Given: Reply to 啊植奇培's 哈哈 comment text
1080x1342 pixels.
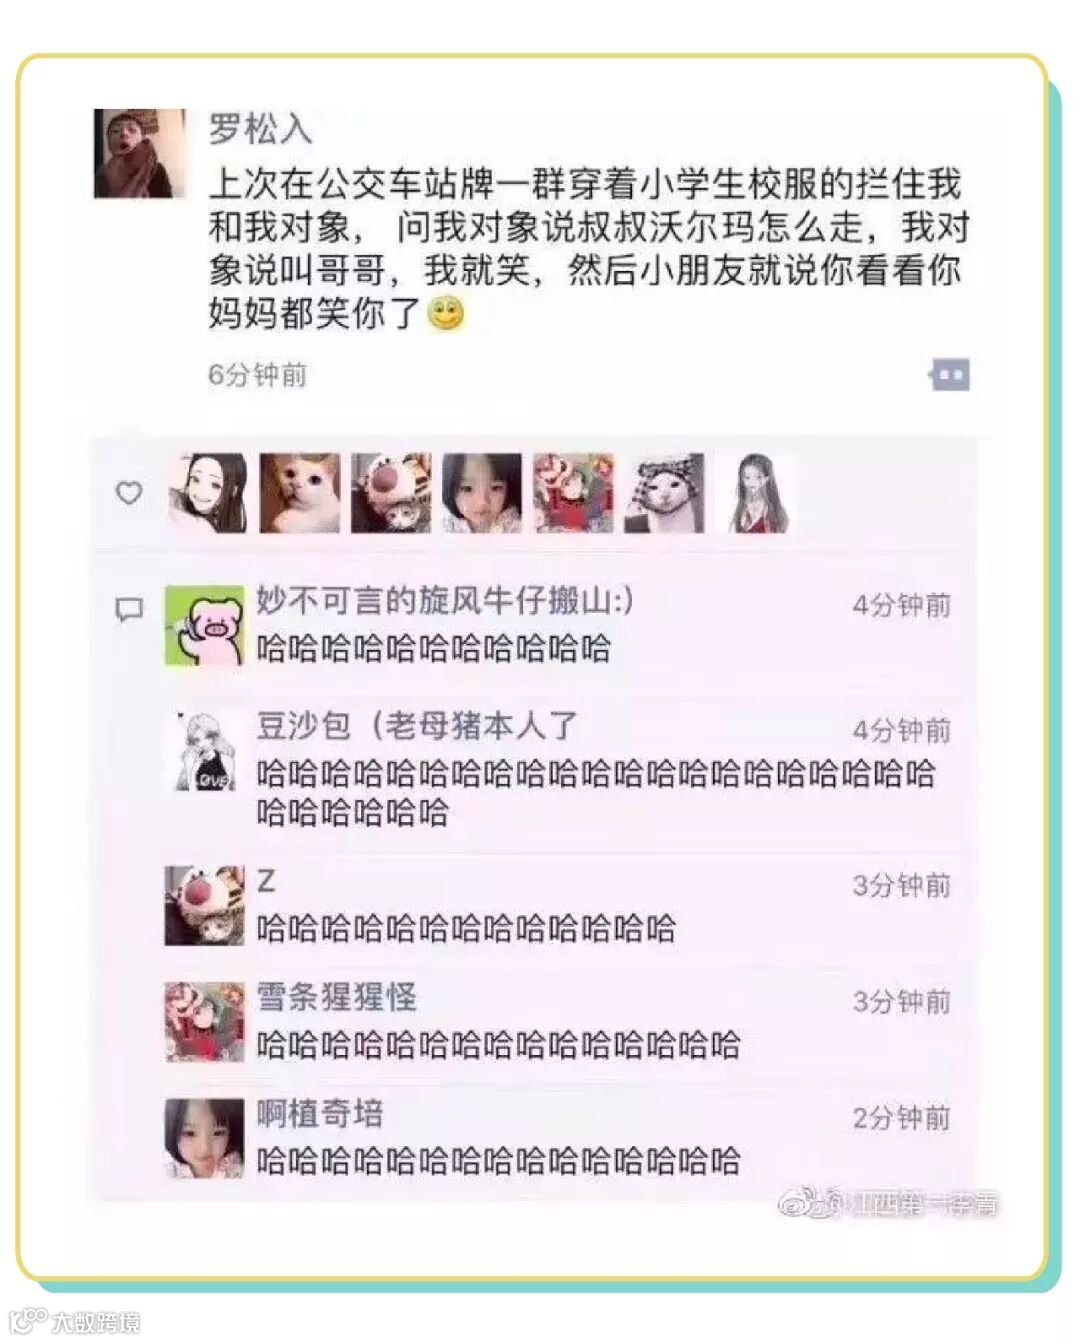Looking at the screenshot, I should point(498,1161).
